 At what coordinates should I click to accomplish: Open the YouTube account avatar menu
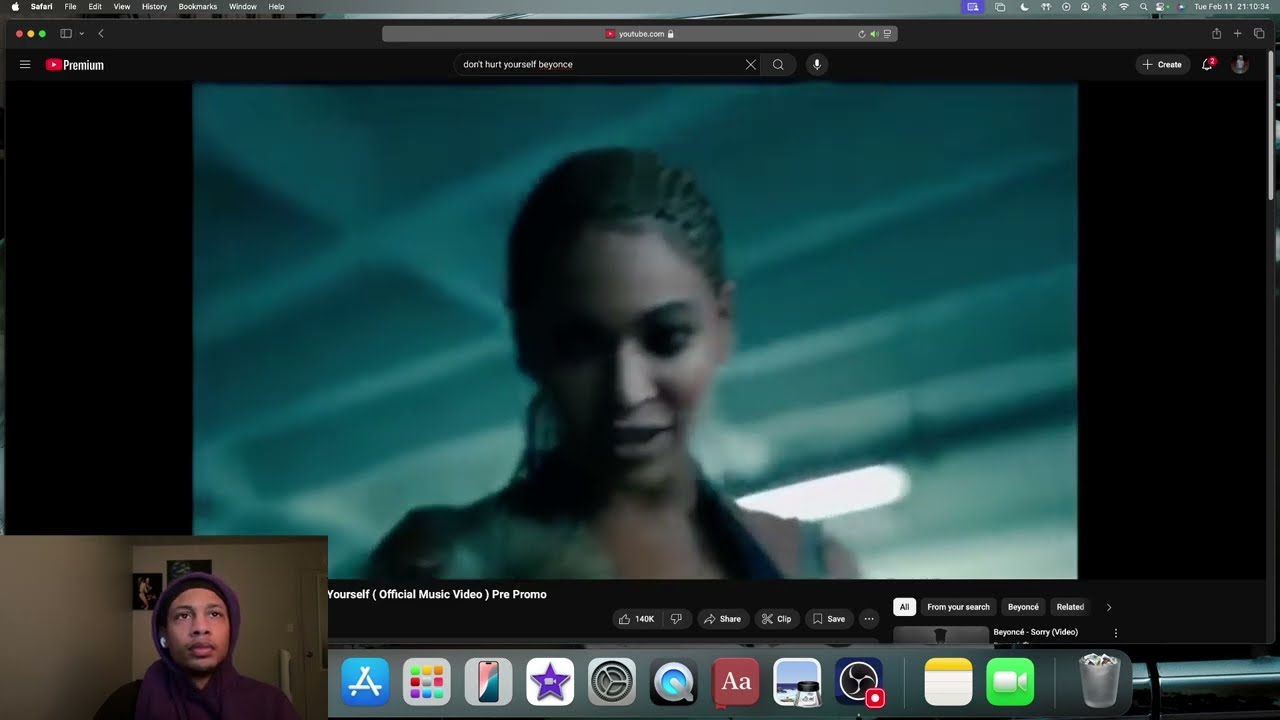(x=1240, y=65)
